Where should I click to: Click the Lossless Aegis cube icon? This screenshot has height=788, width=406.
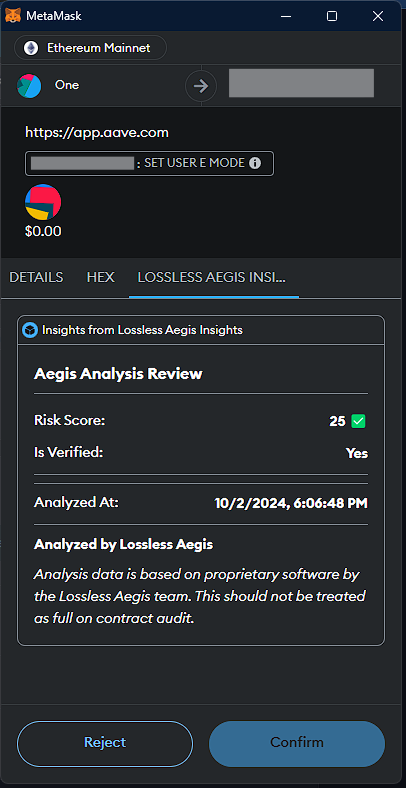pos(31,330)
